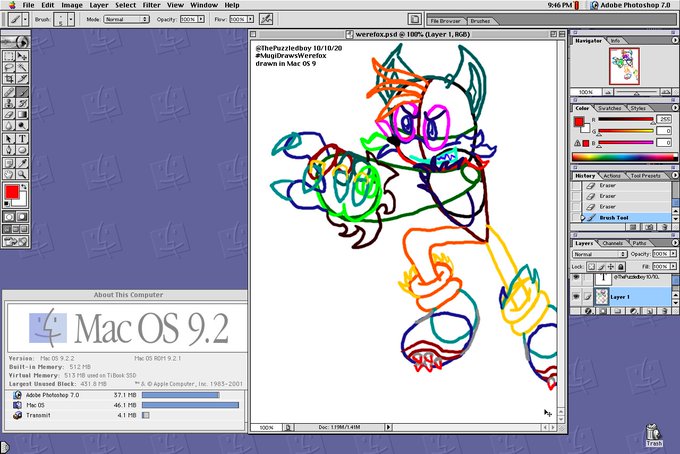The width and height of the screenshot is (680, 454).
Task: Toggle lock position in the Layers panel
Action: pyautogui.click(x=611, y=267)
